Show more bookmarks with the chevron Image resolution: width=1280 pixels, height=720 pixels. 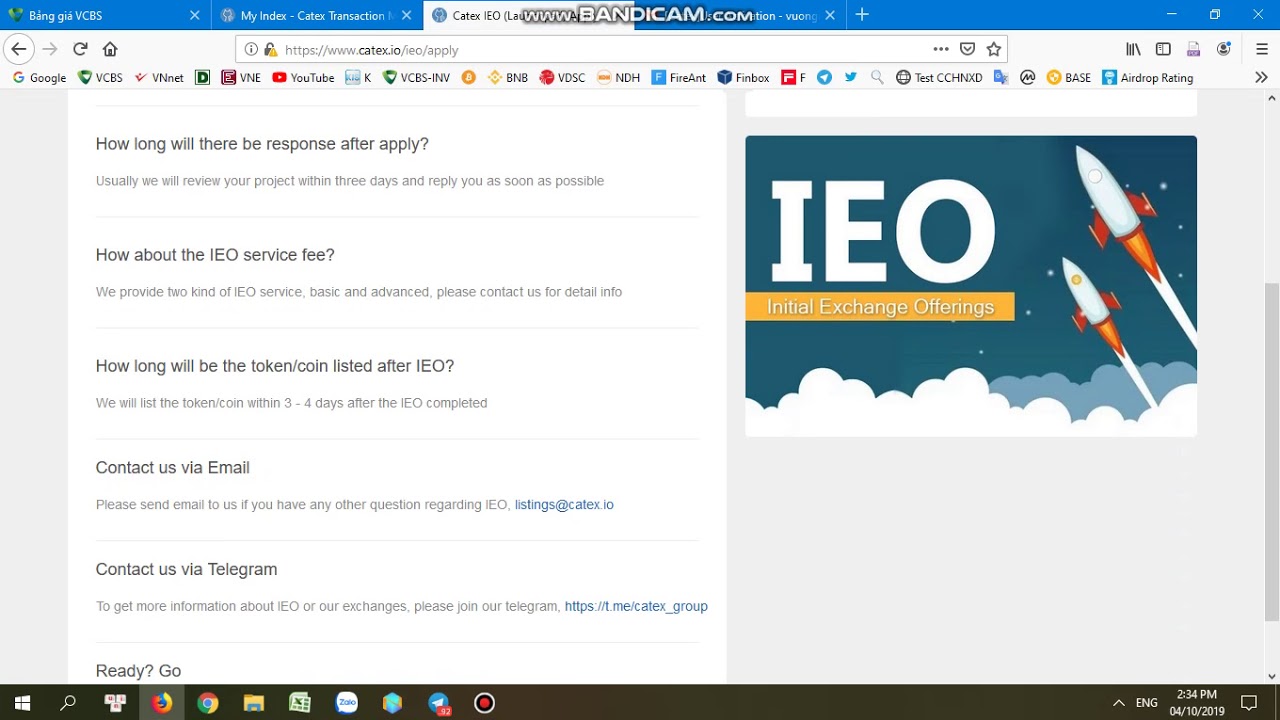1261,77
